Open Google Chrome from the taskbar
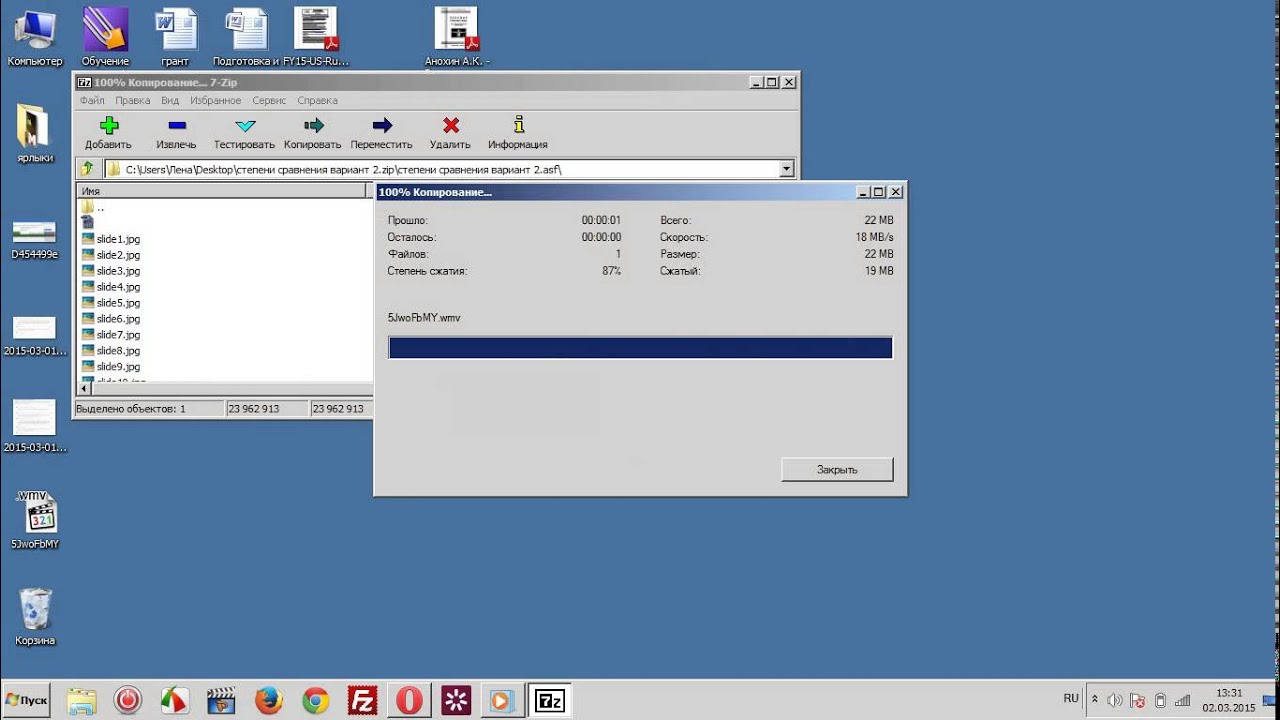1280x720 pixels. [316, 700]
